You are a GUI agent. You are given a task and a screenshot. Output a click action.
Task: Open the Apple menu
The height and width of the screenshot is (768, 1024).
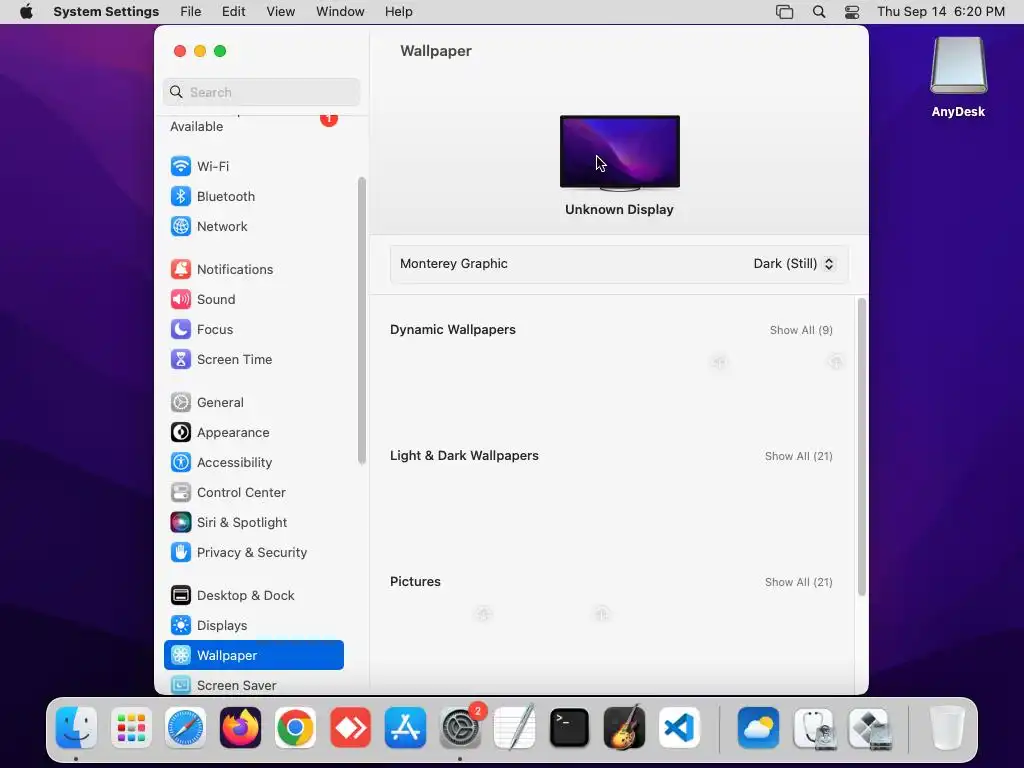pyautogui.click(x=26, y=12)
